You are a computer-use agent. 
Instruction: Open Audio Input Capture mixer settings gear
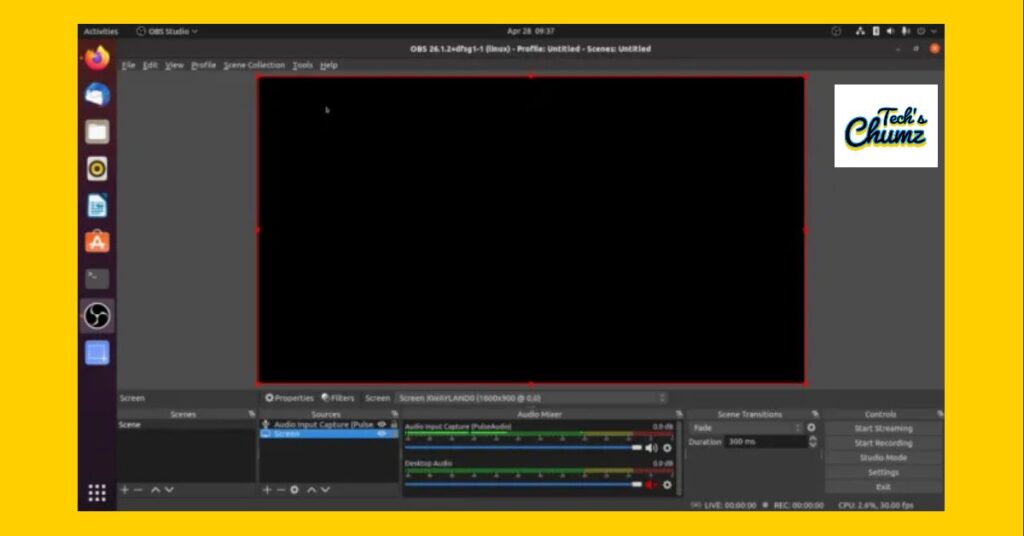tap(667, 448)
